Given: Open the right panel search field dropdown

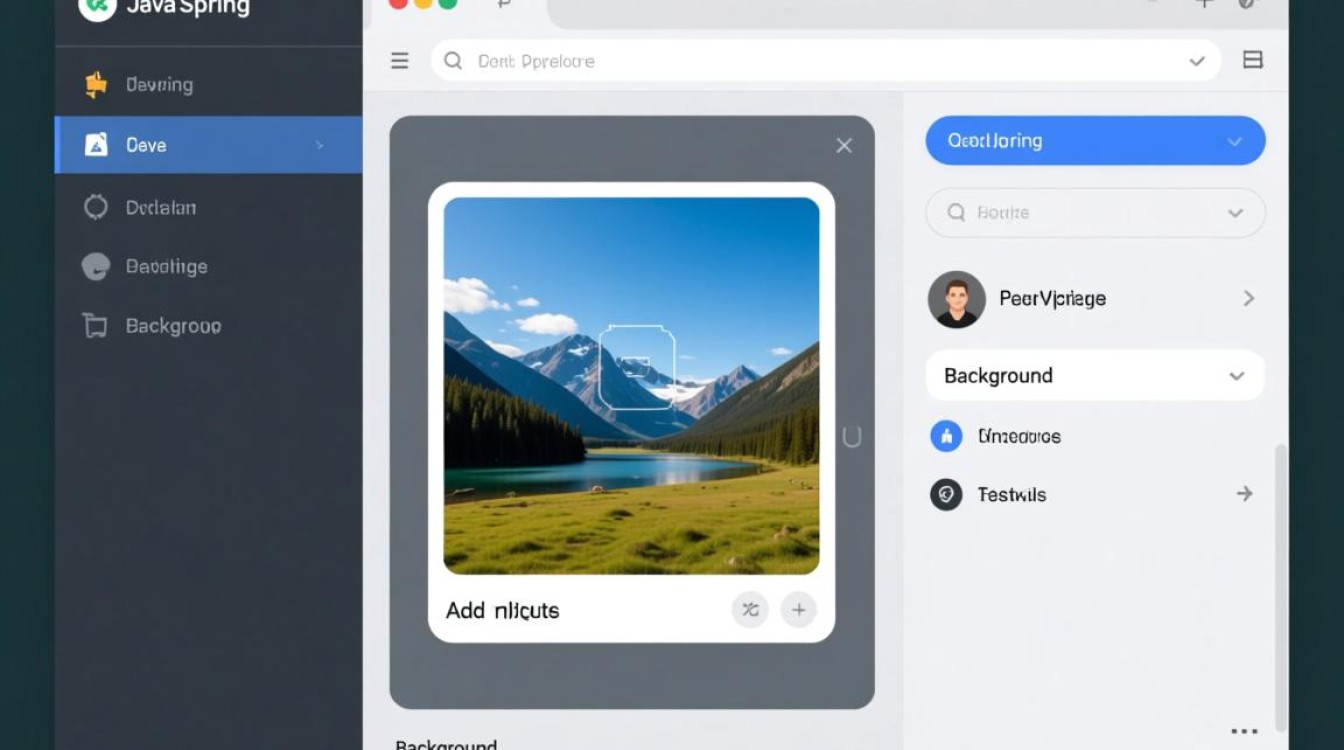Looking at the screenshot, I should (x=1235, y=213).
